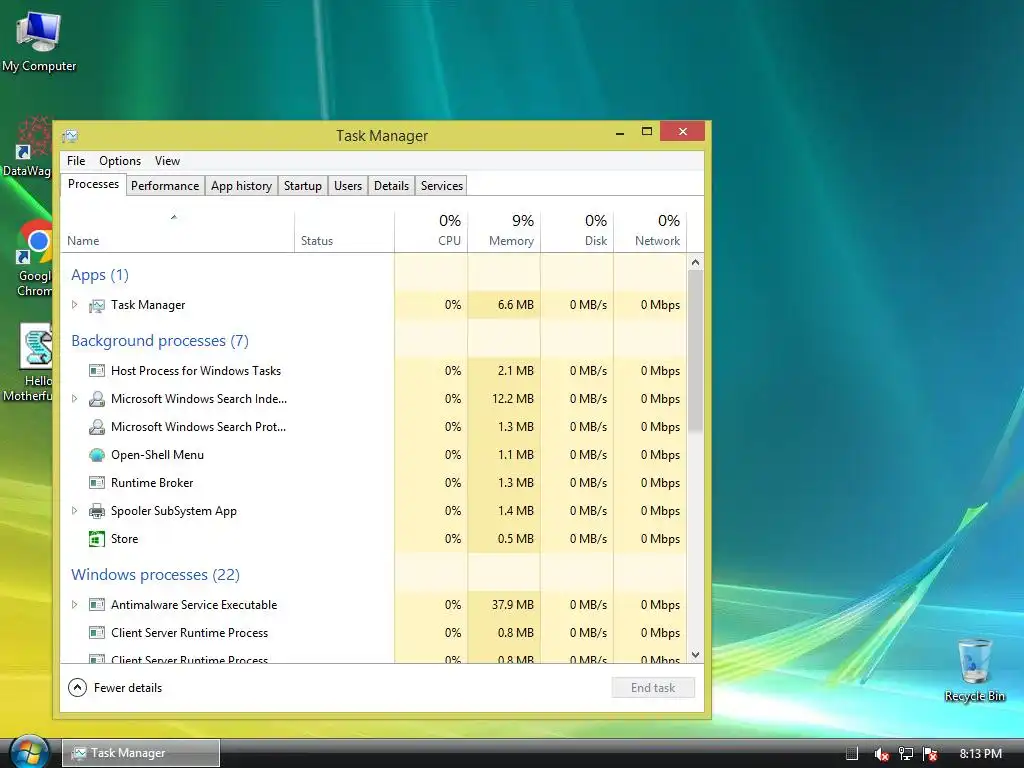Image resolution: width=1024 pixels, height=768 pixels.
Task: Select the Open-Shell Menu process name
Action: click(157, 455)
